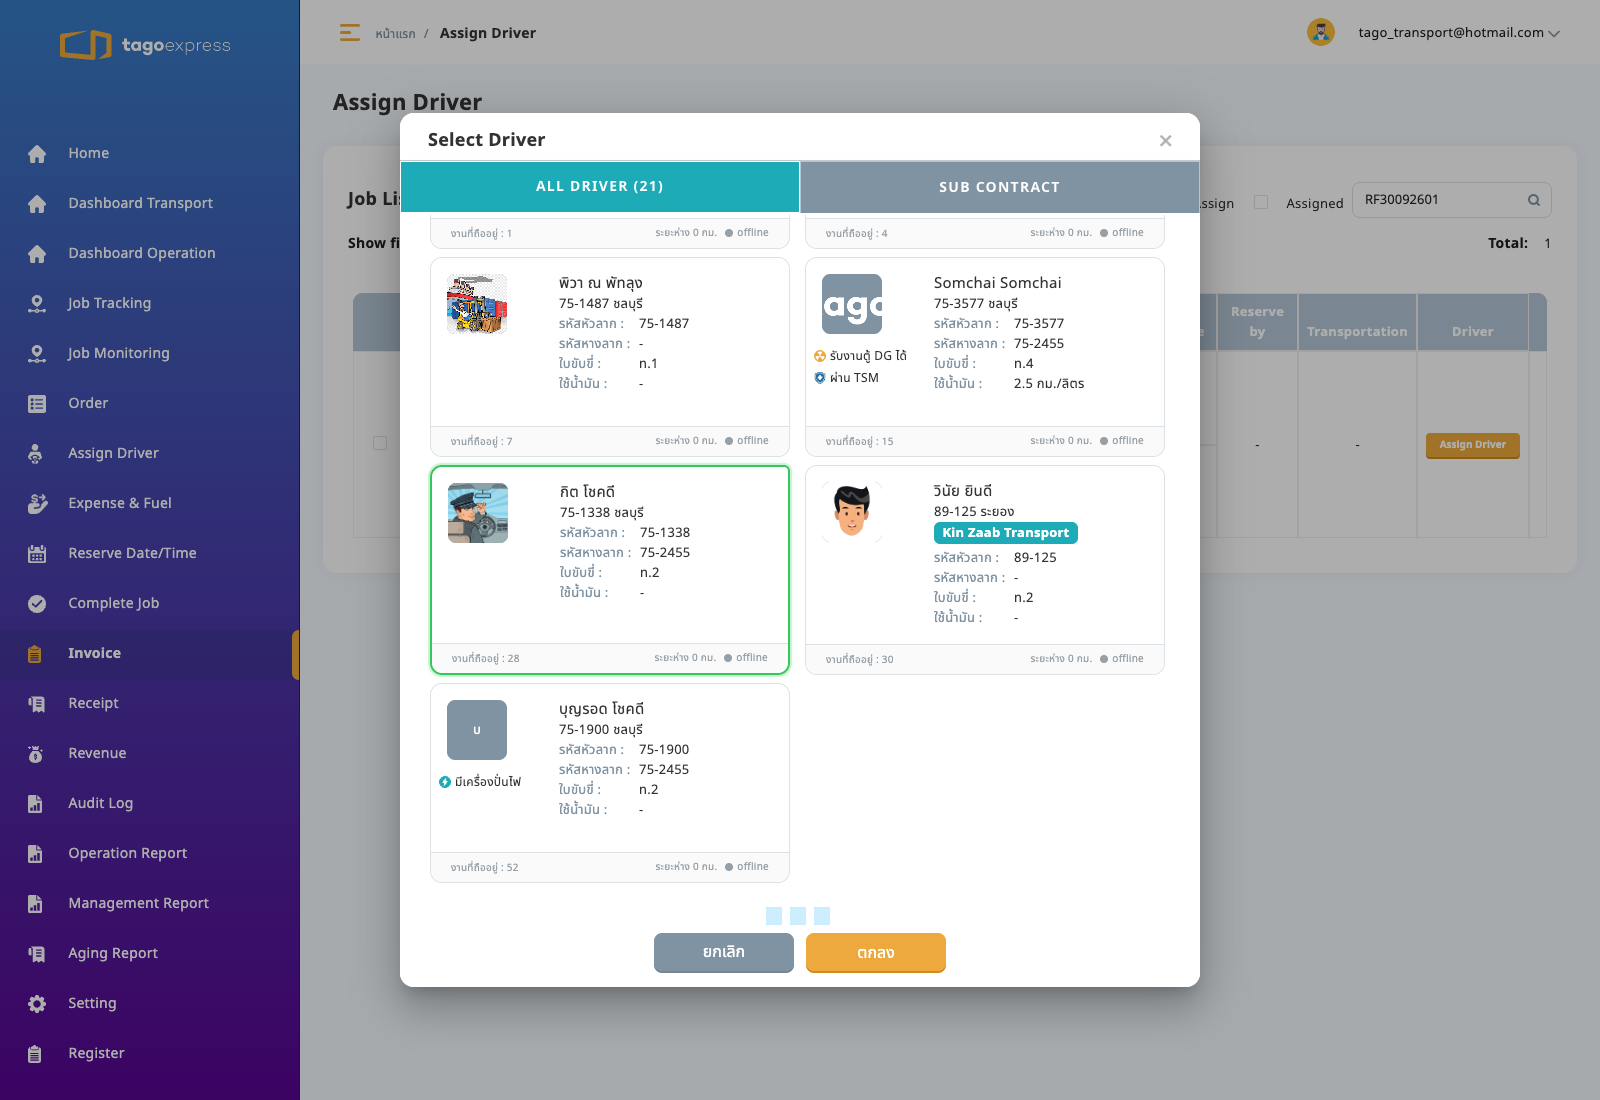Click the Complete Job checkmark icon
Screen dimensions: 1600x1100
[37, 604]
